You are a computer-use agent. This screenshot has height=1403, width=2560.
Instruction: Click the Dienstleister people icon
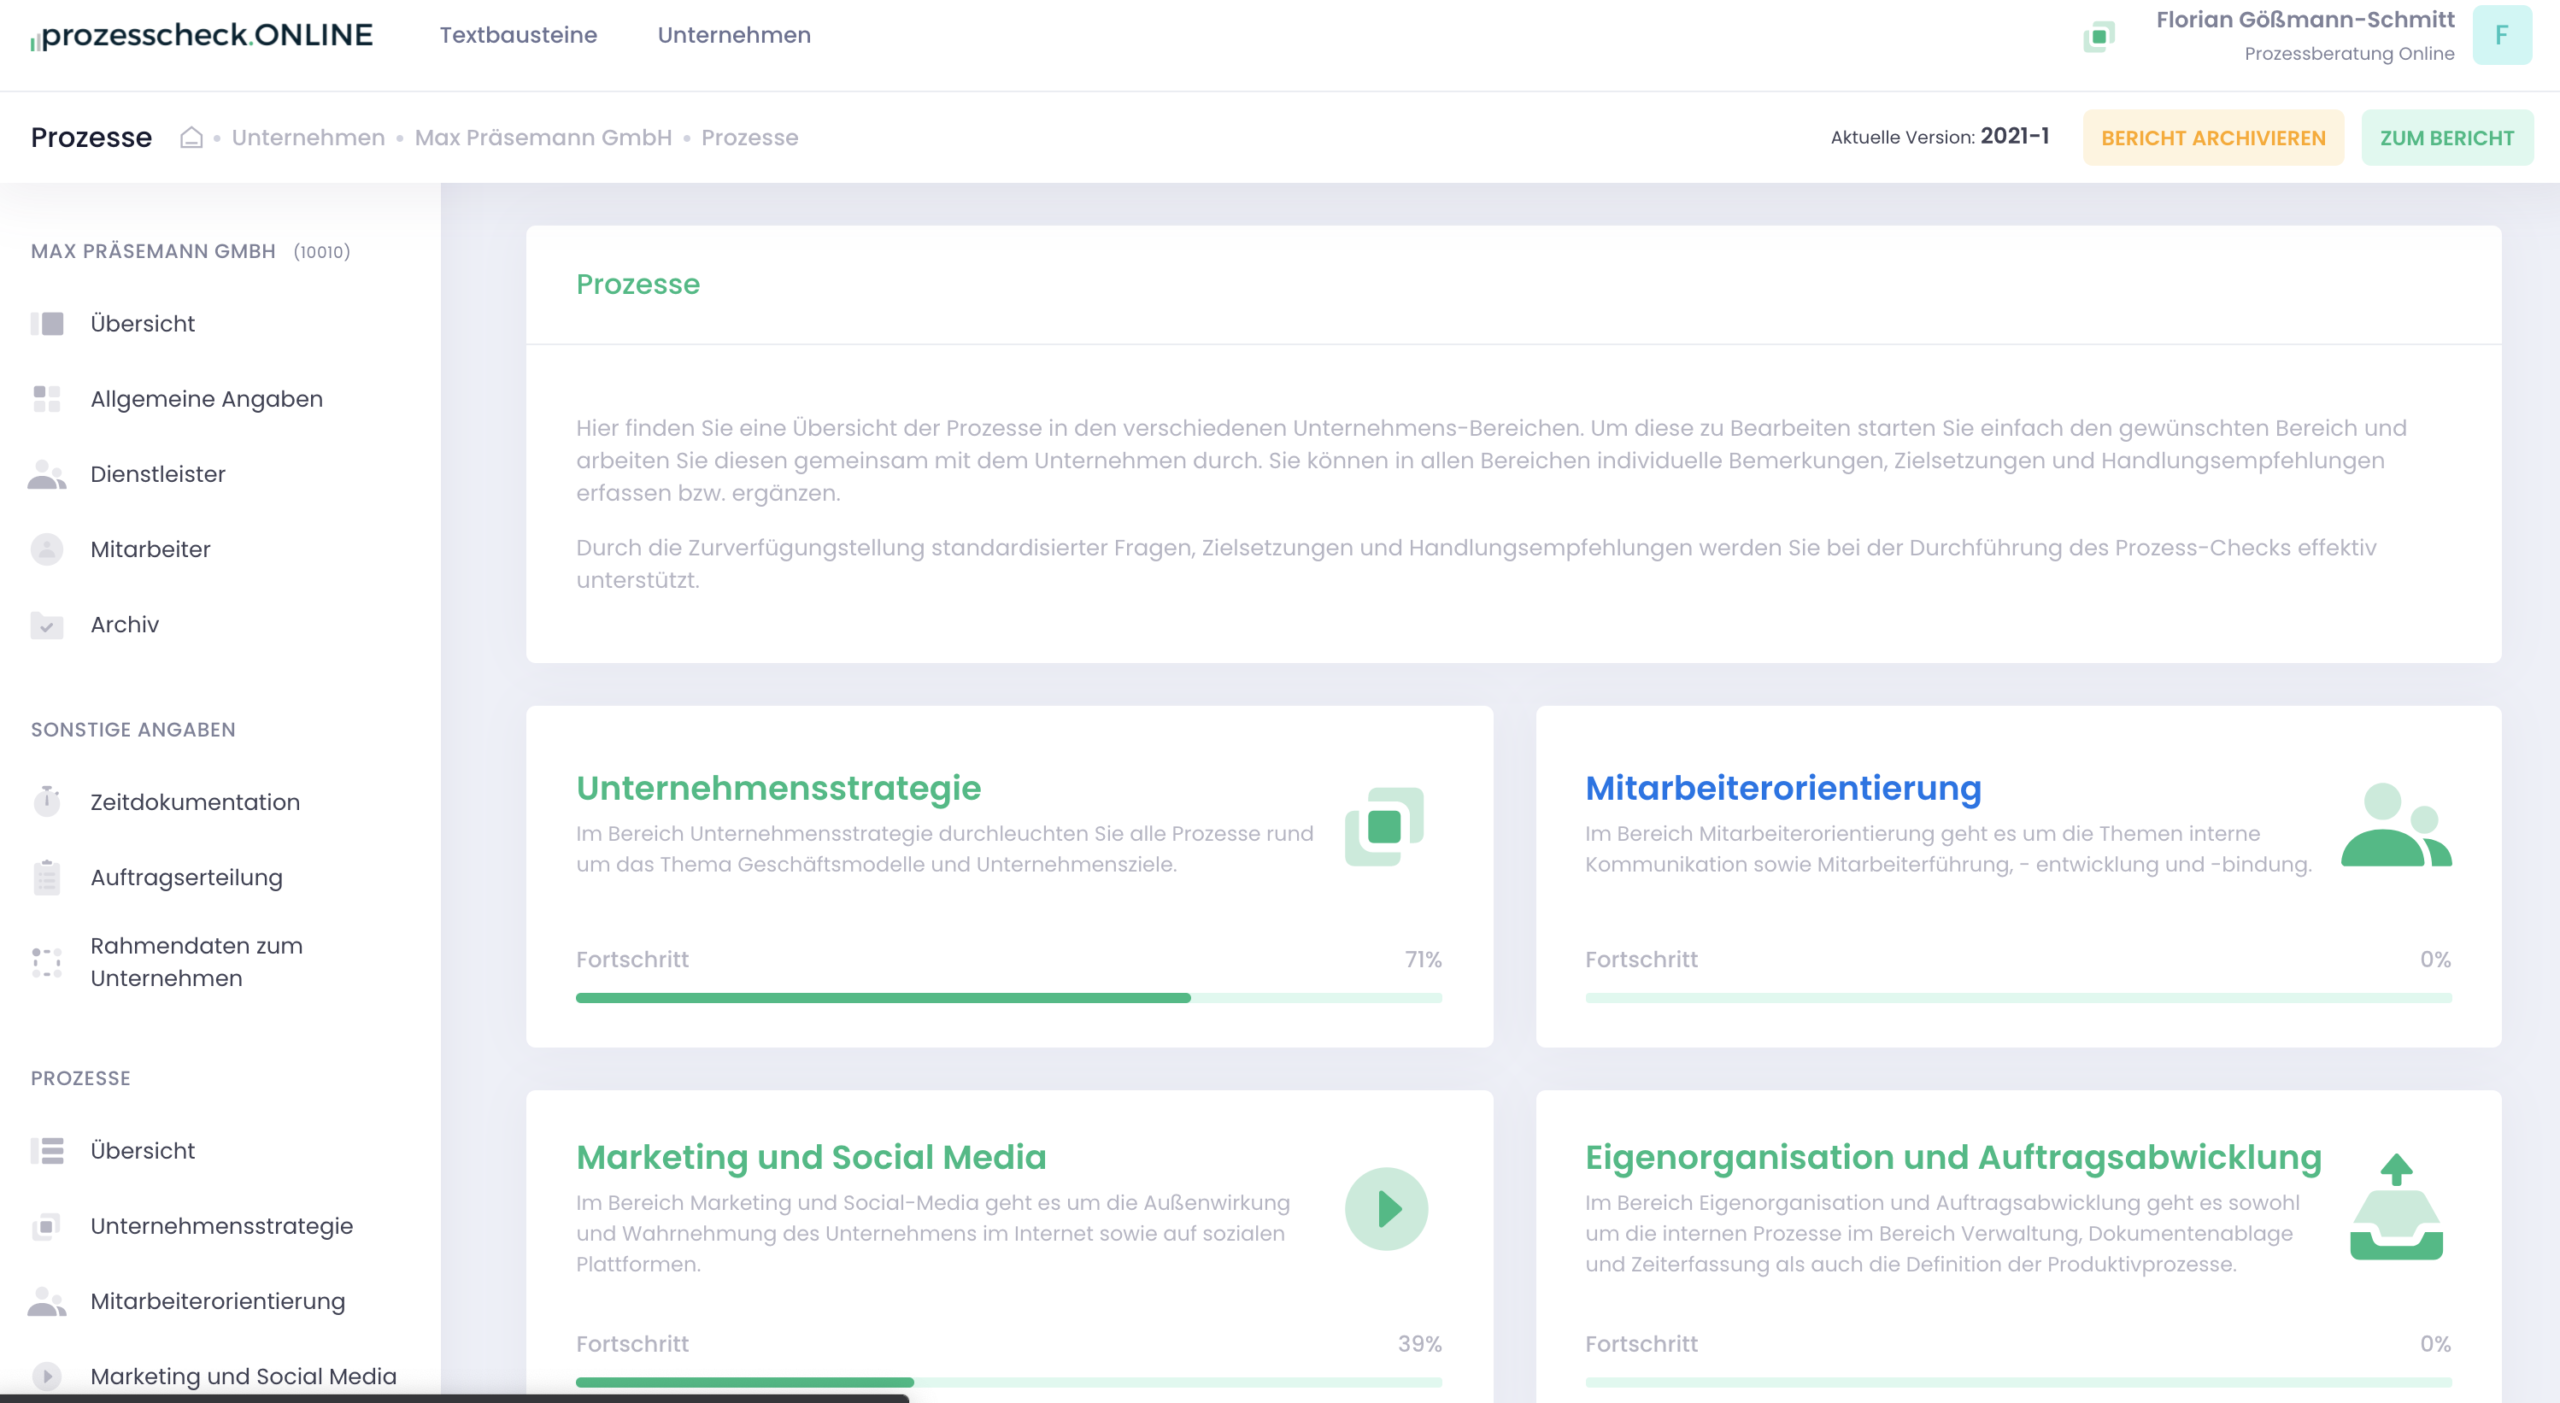[47, 475]
